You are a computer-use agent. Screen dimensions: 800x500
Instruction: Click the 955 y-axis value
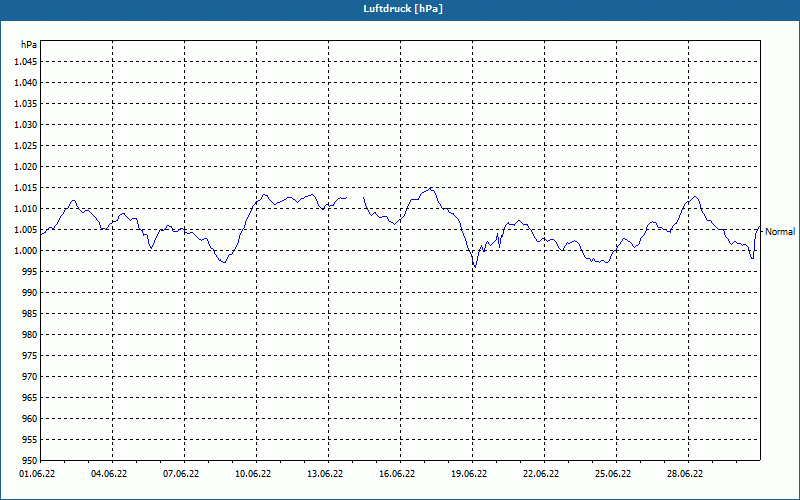tap(30, 440)
